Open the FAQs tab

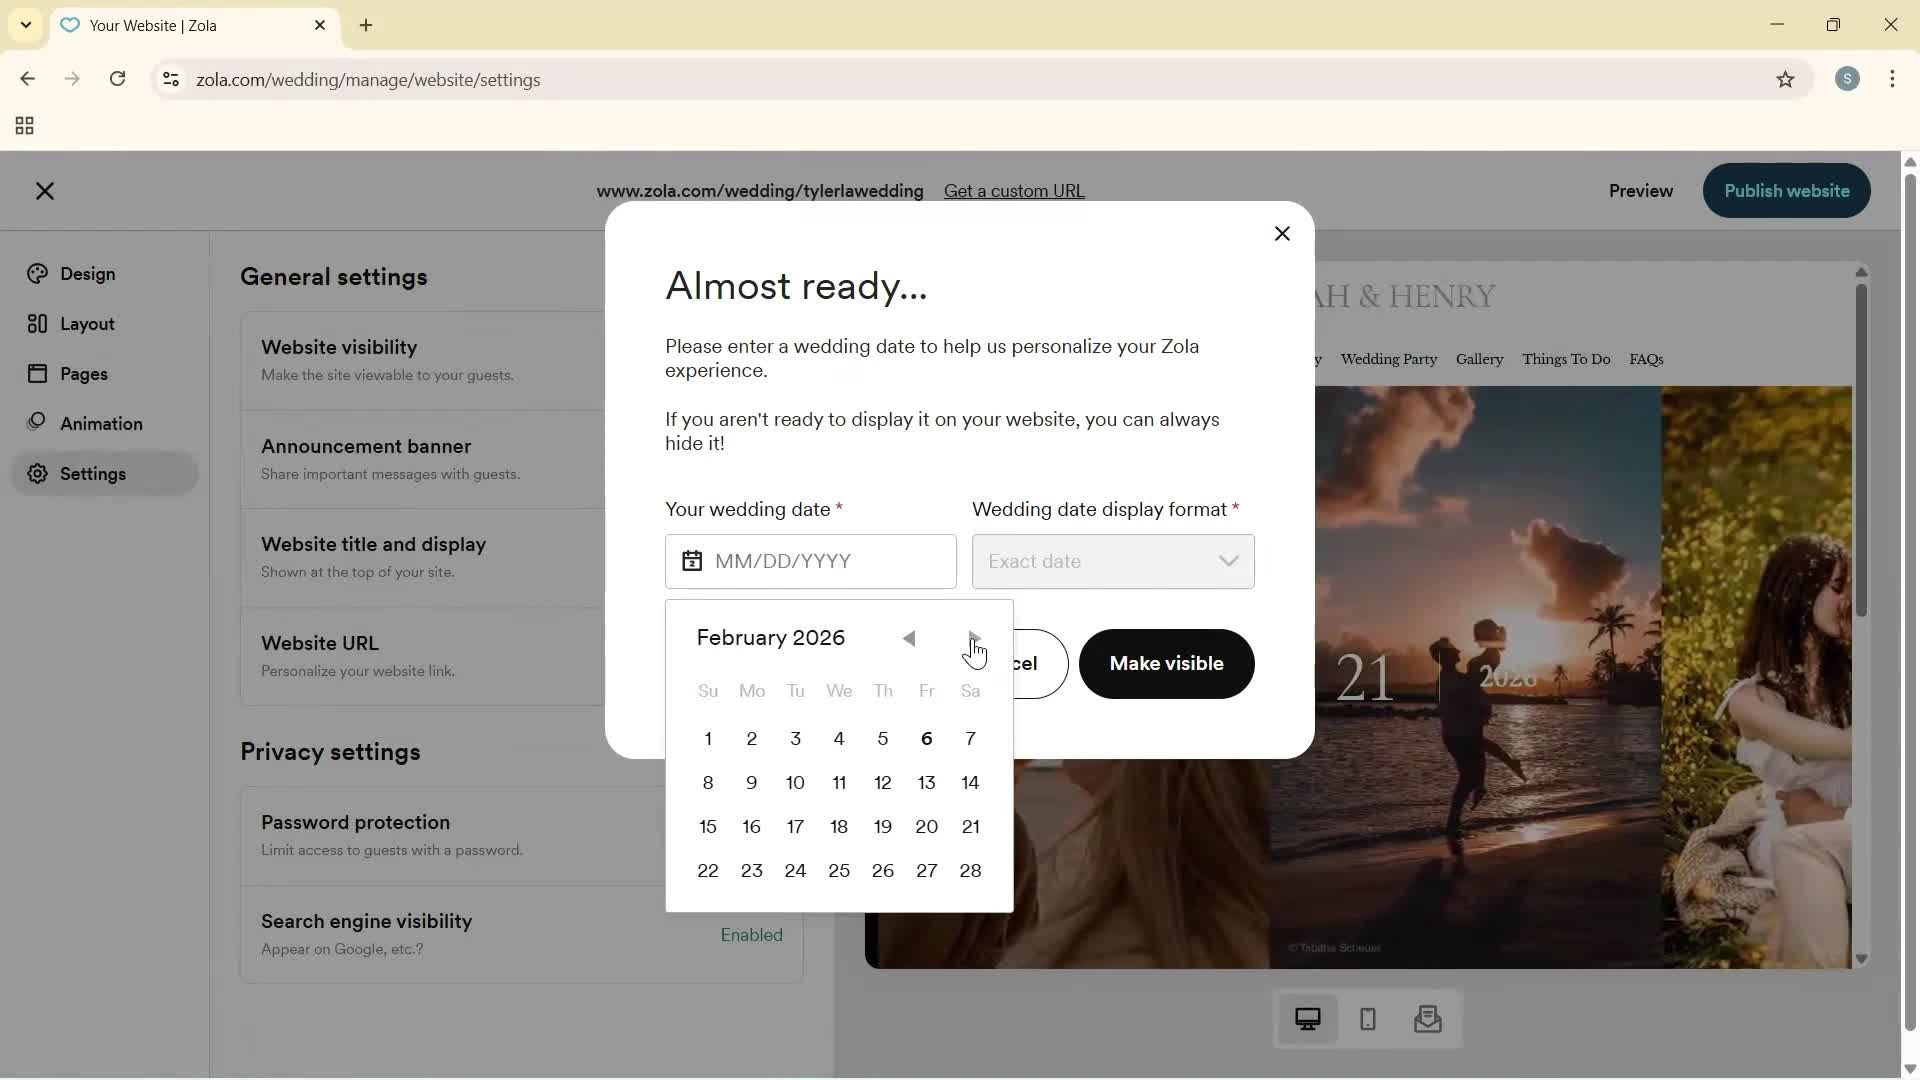coord(1646,359)
